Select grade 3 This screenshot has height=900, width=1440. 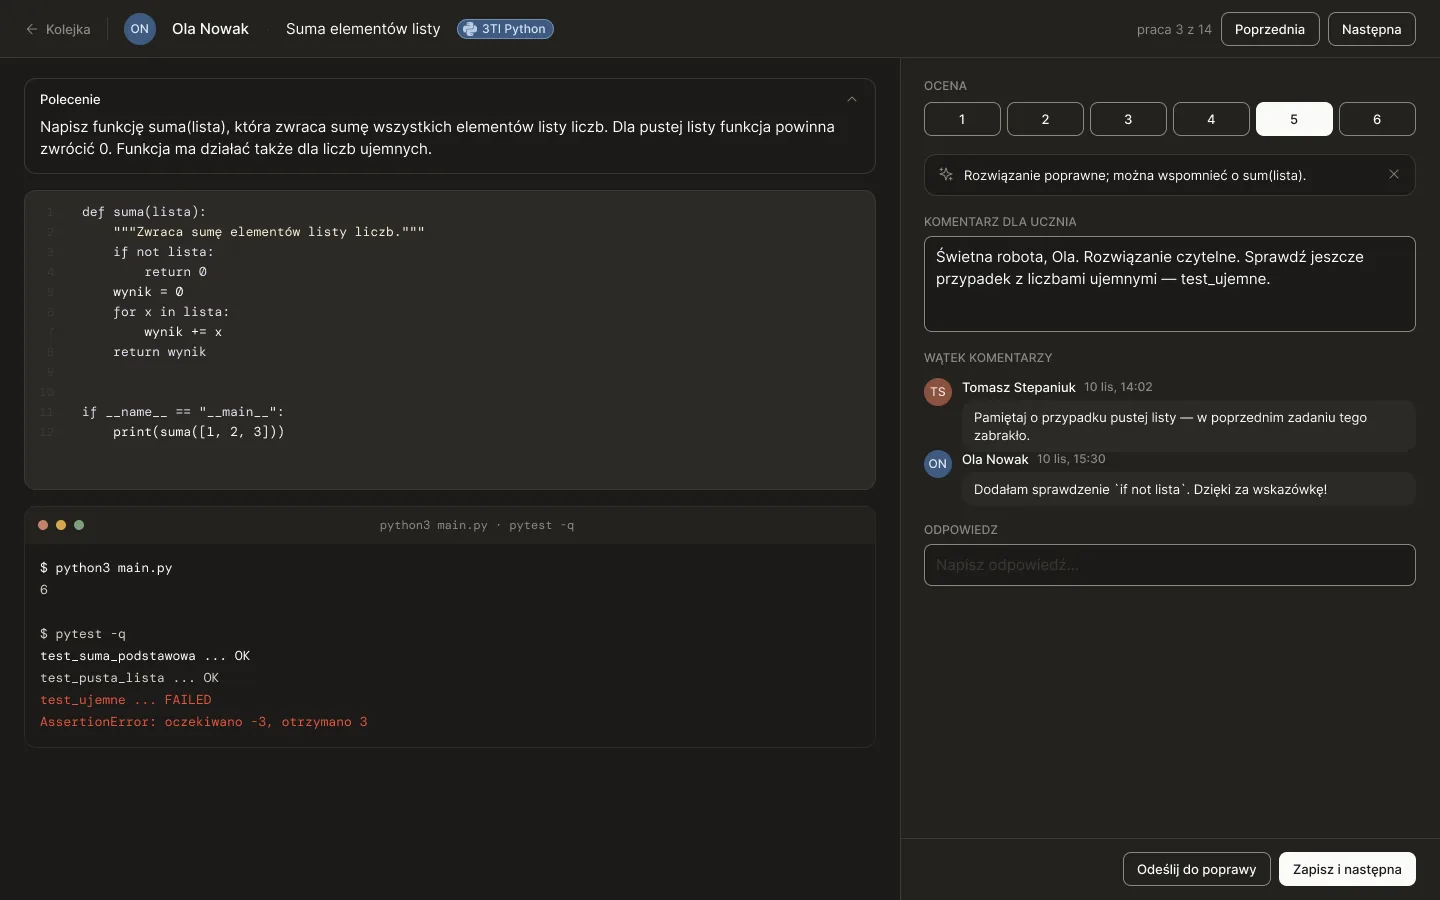tap(1128, 119)
